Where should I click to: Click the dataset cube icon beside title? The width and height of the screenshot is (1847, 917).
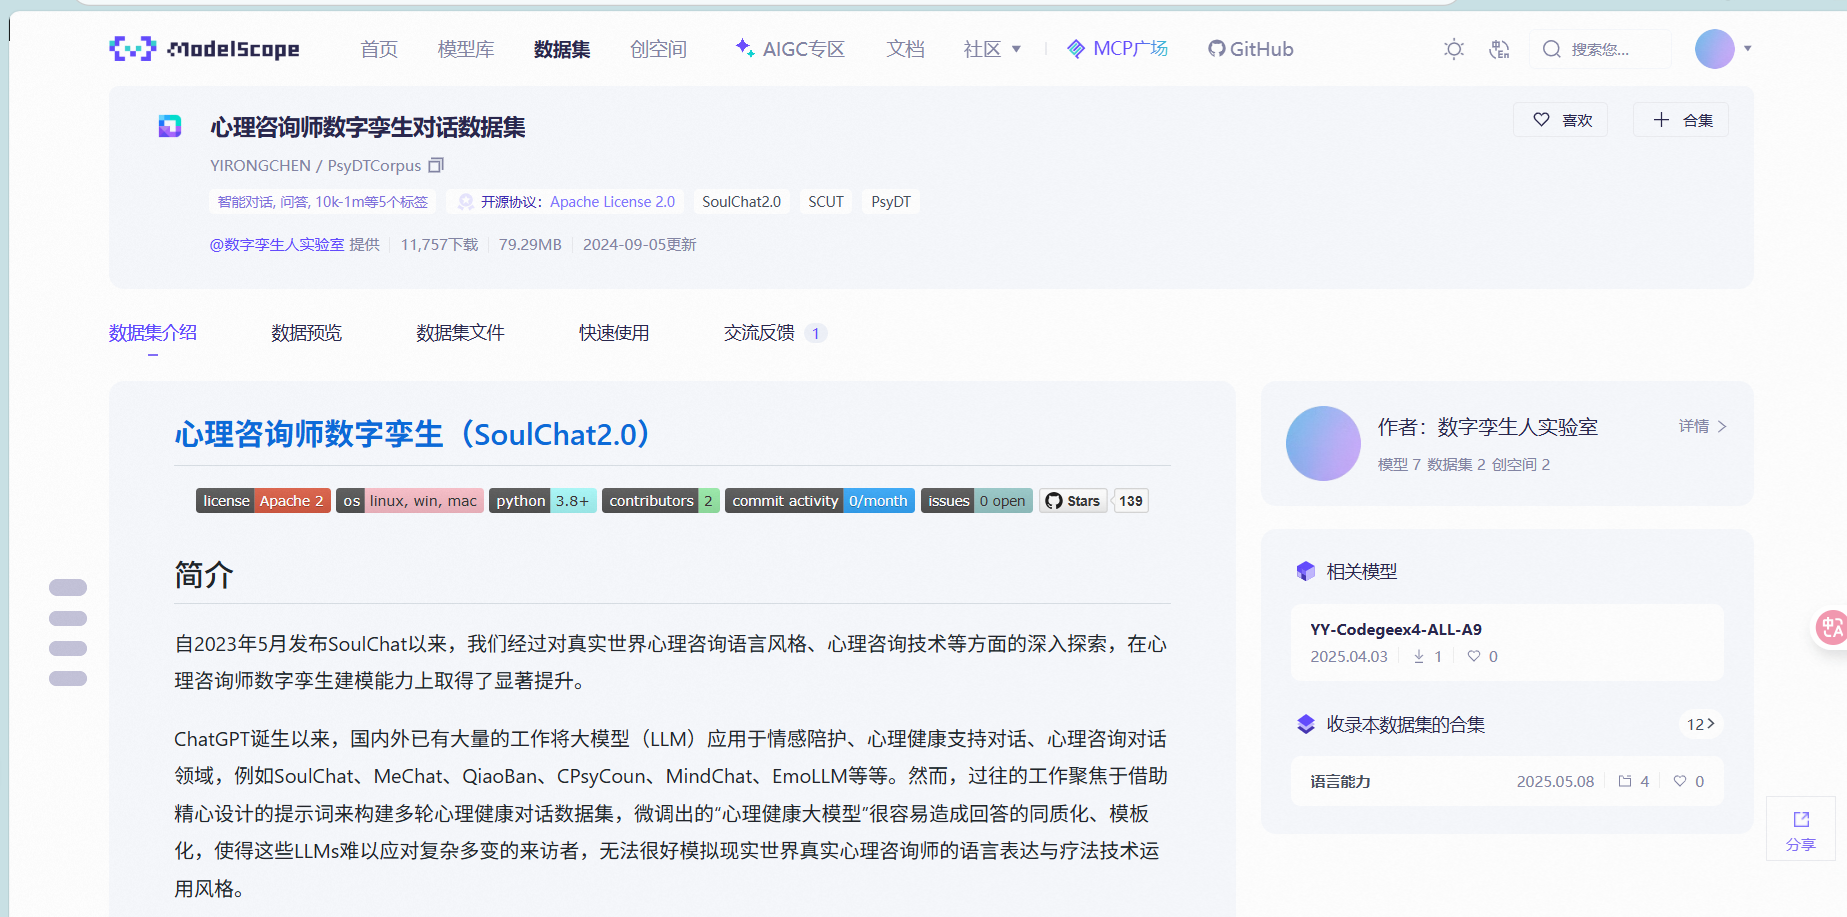pyautogui.click(x=170, y=126)
